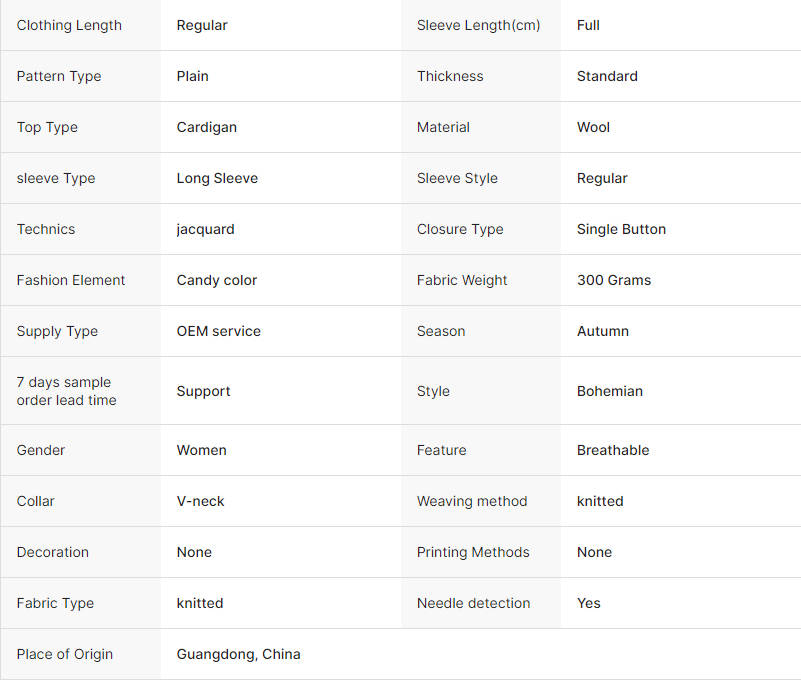Click the Needle detection label

474,603
